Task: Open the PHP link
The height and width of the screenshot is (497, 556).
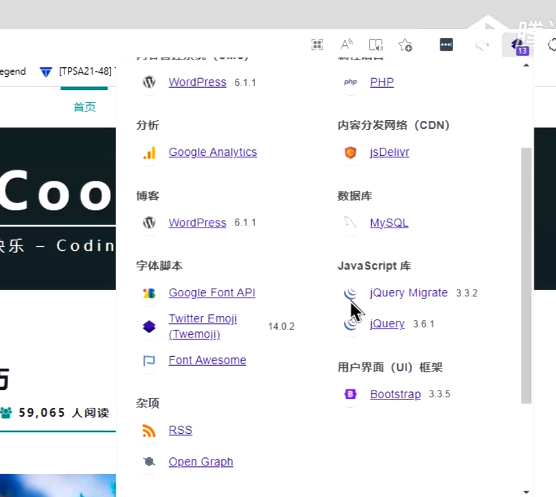Action: point(382,82)
